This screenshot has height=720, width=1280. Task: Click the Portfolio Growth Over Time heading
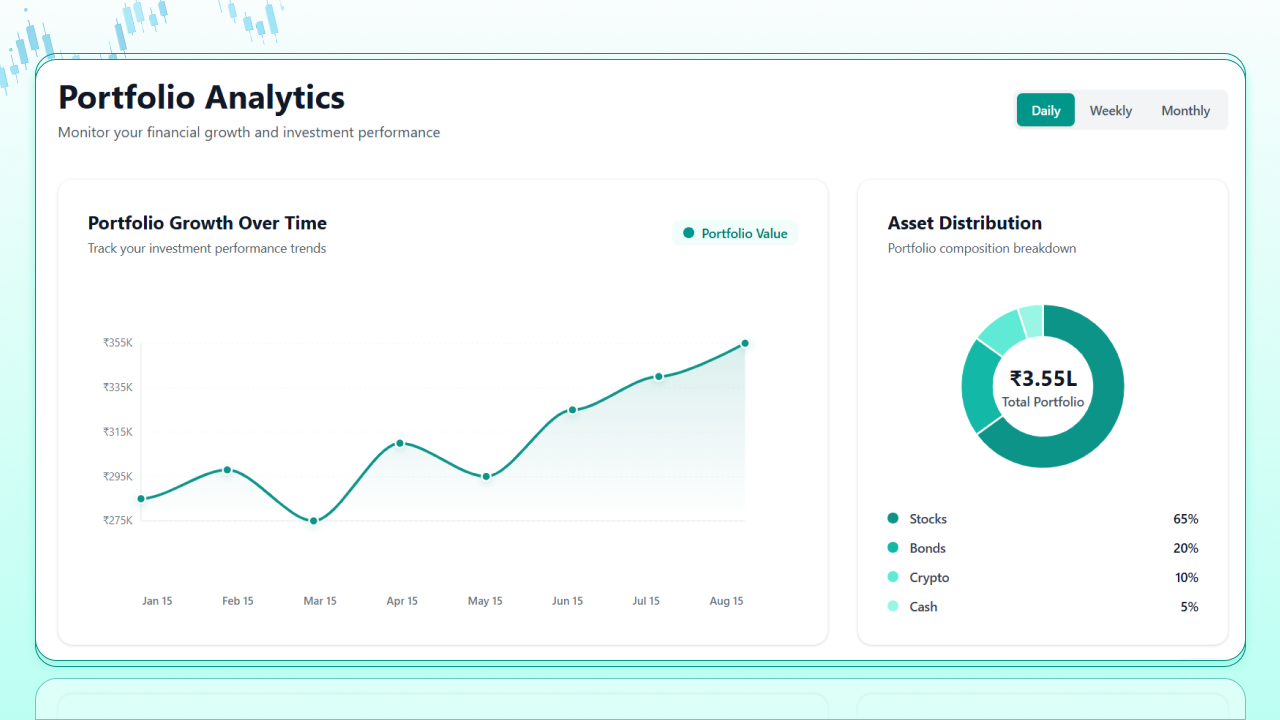(x=207, y=223)
